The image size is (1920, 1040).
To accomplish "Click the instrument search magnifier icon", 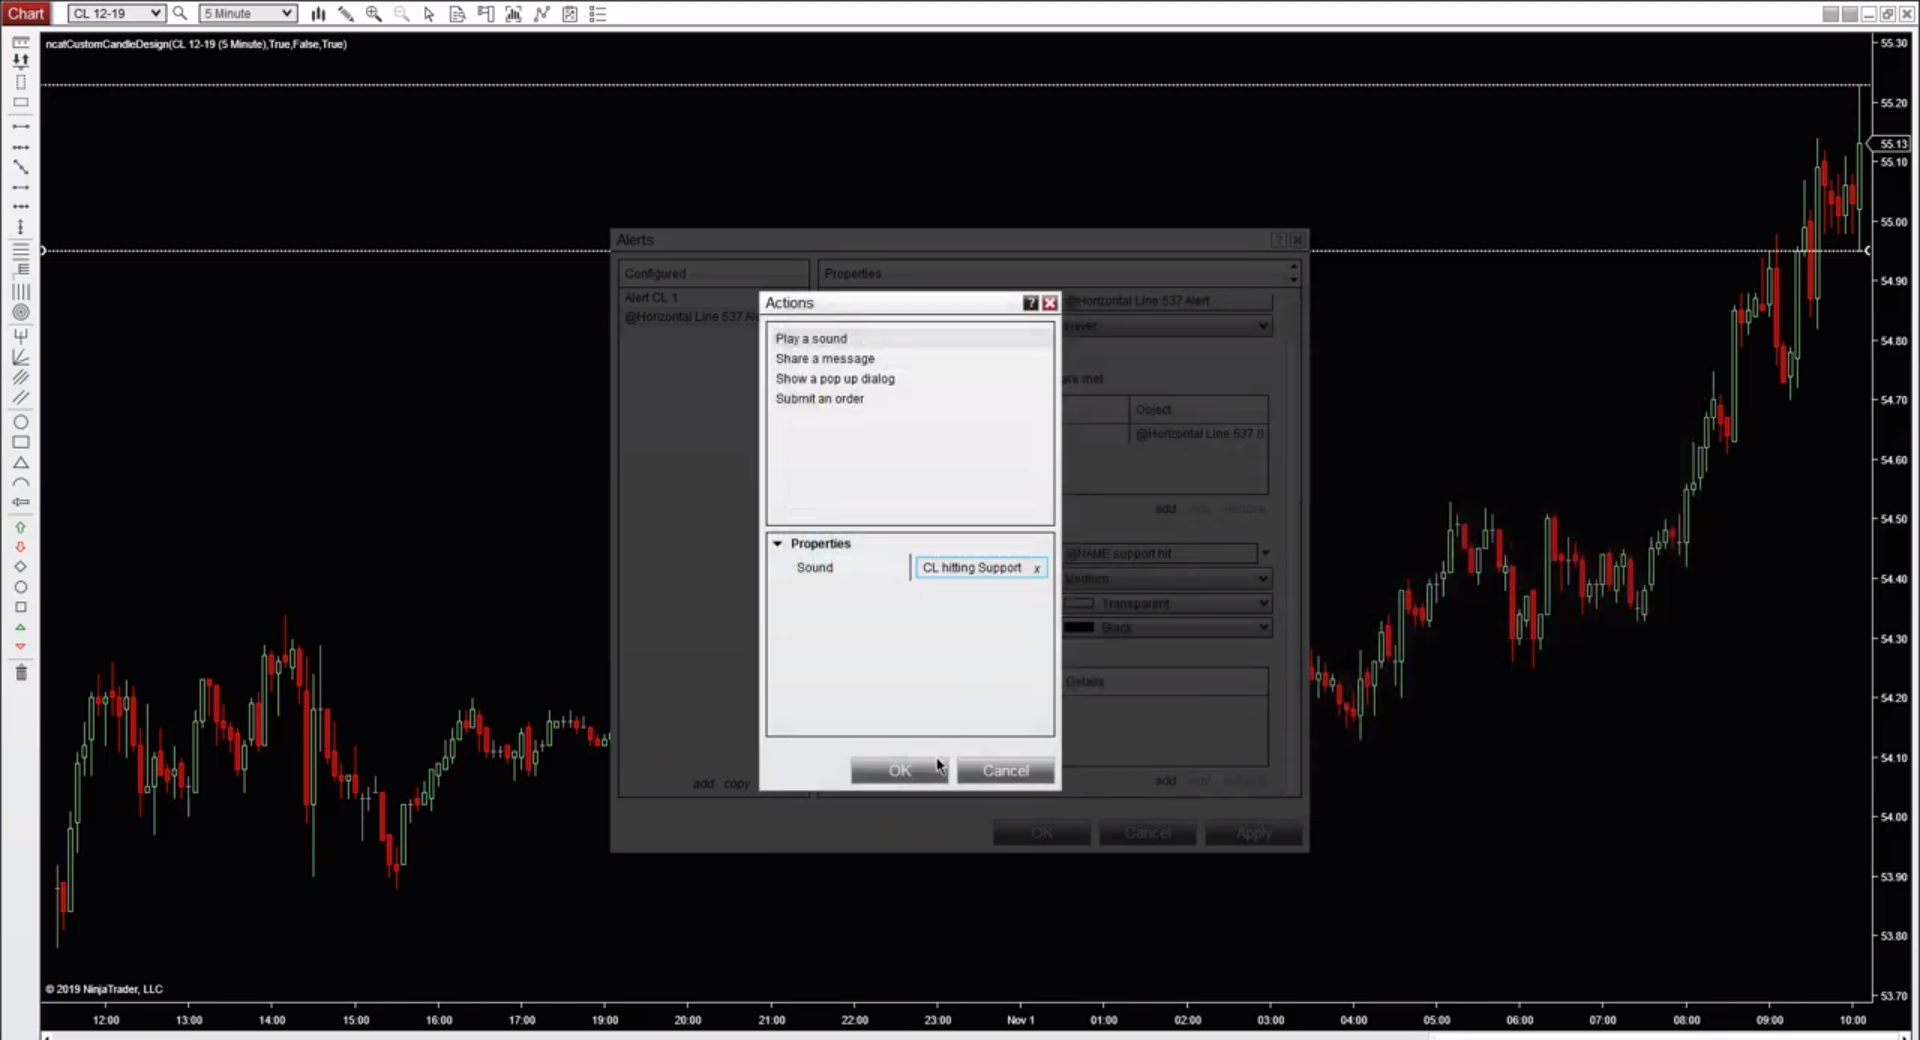I will (x=180, y=14).
